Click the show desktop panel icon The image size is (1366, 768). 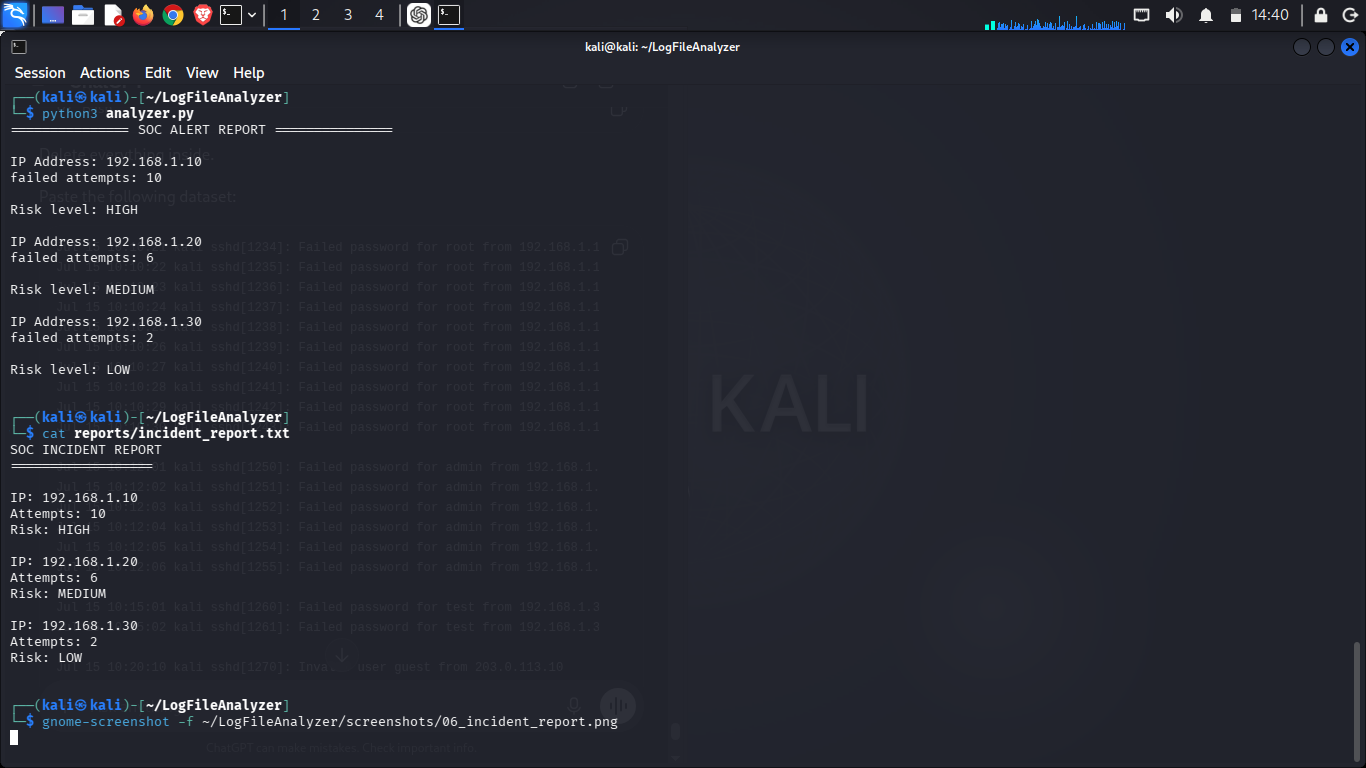point(53,15)
